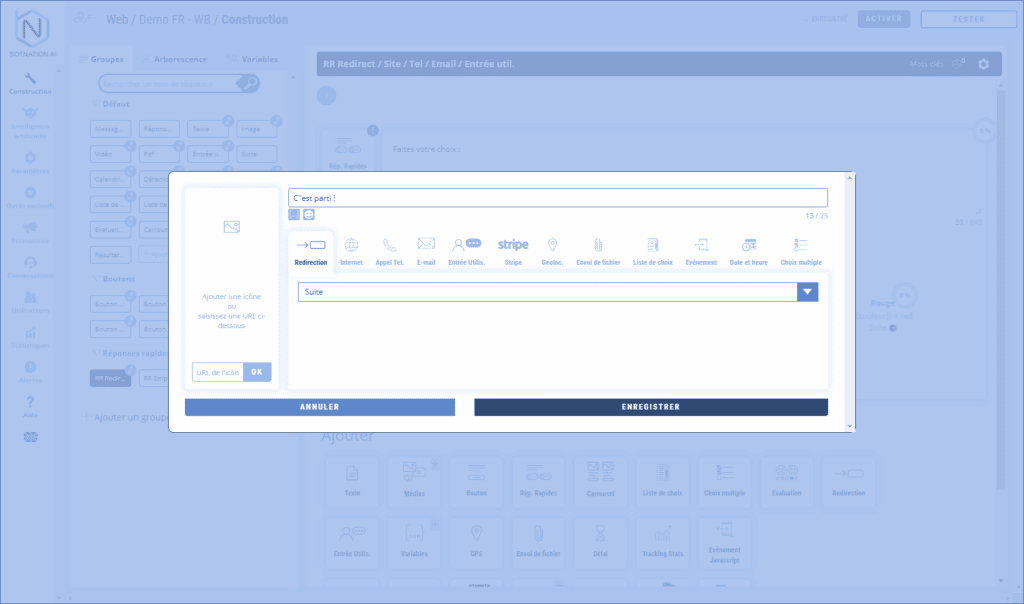Select the Internet globe option
Viewport: 1024px width, 604px height.
click(x=351, y=249)
